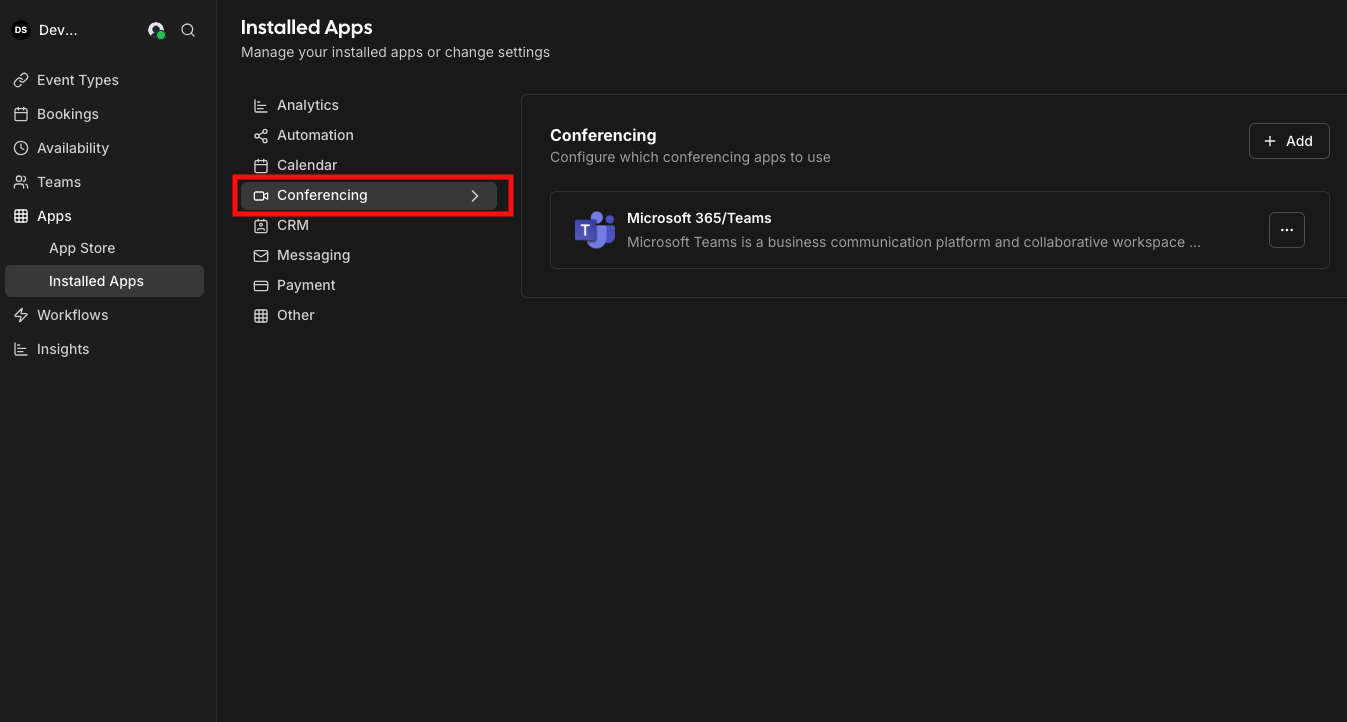Select the Analytics category
The width and height of the screenshot is (1347, 722).
coord(307,105)
